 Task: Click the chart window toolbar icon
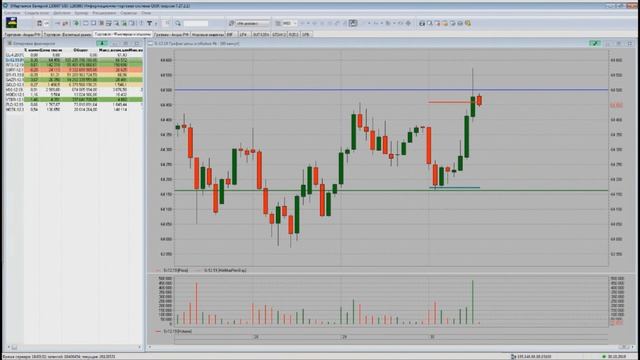pos(353,23)
